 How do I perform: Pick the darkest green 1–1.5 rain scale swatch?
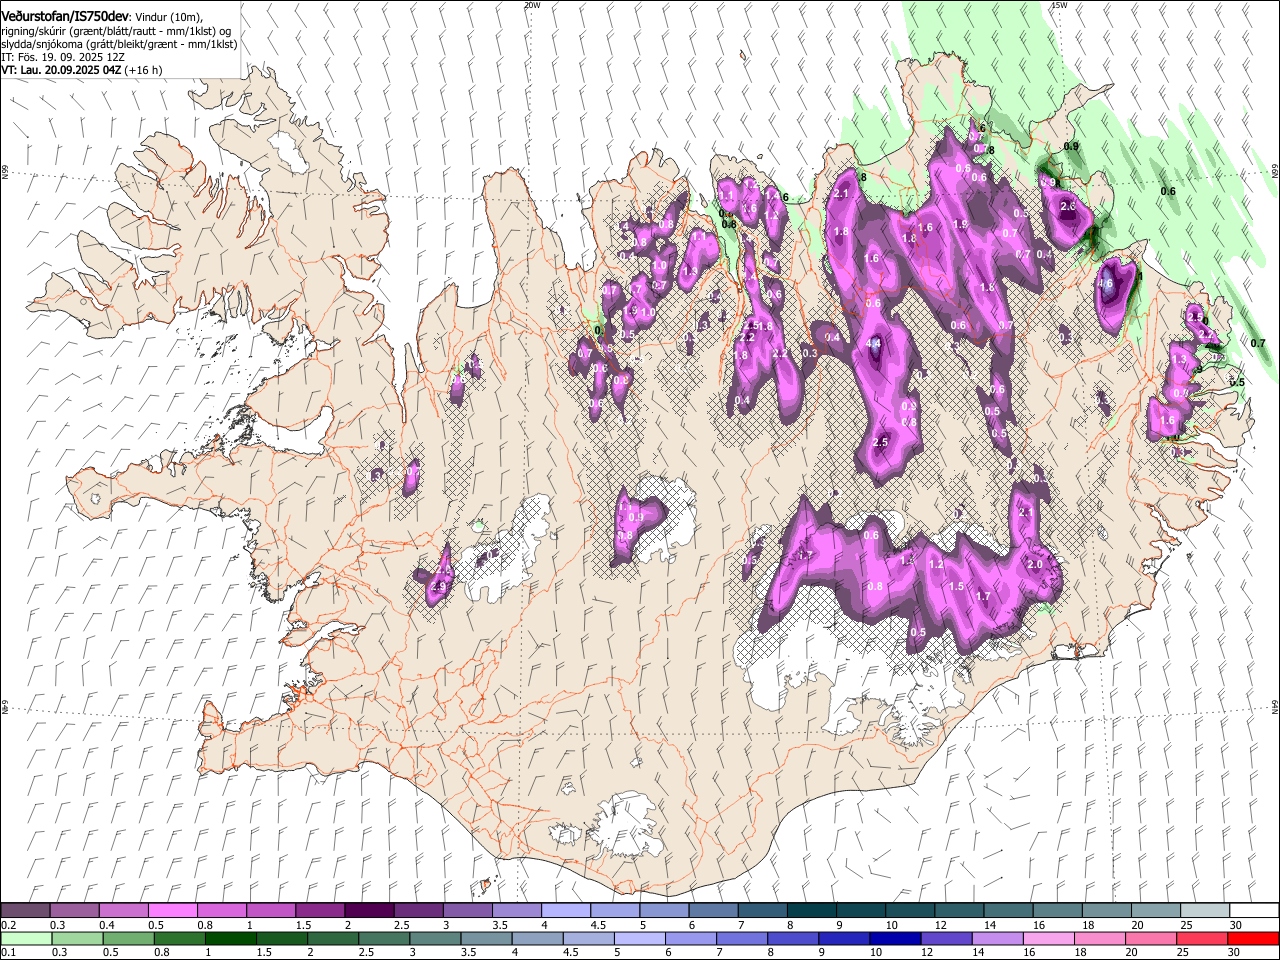pos(231,938)
